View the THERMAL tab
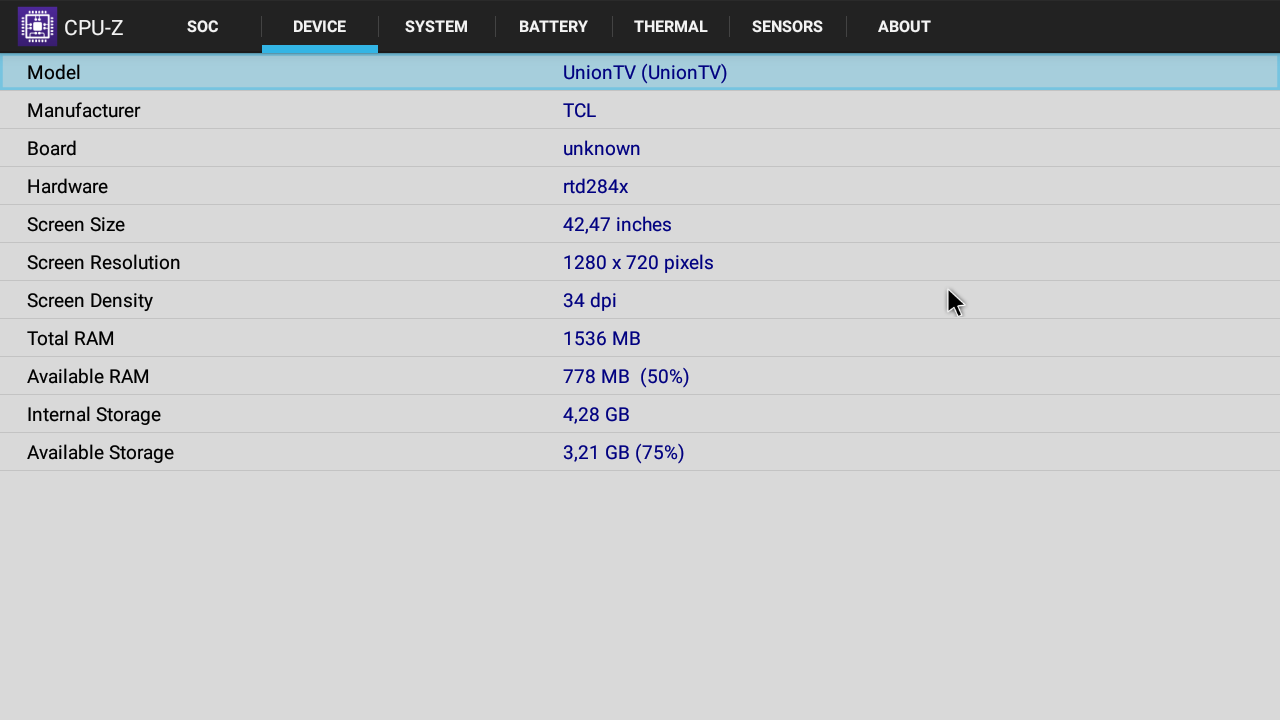Image resolution: width=1280 pixels, height=720 pixels. pos(670,27)
